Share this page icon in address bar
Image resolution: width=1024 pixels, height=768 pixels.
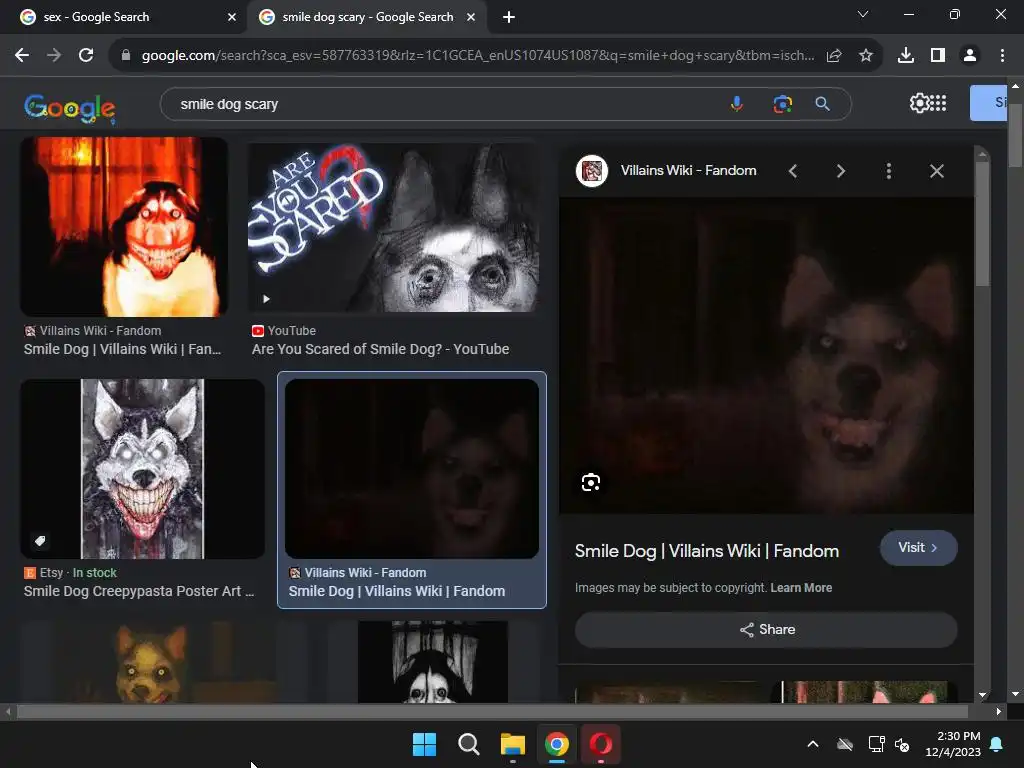coord(834,56)
